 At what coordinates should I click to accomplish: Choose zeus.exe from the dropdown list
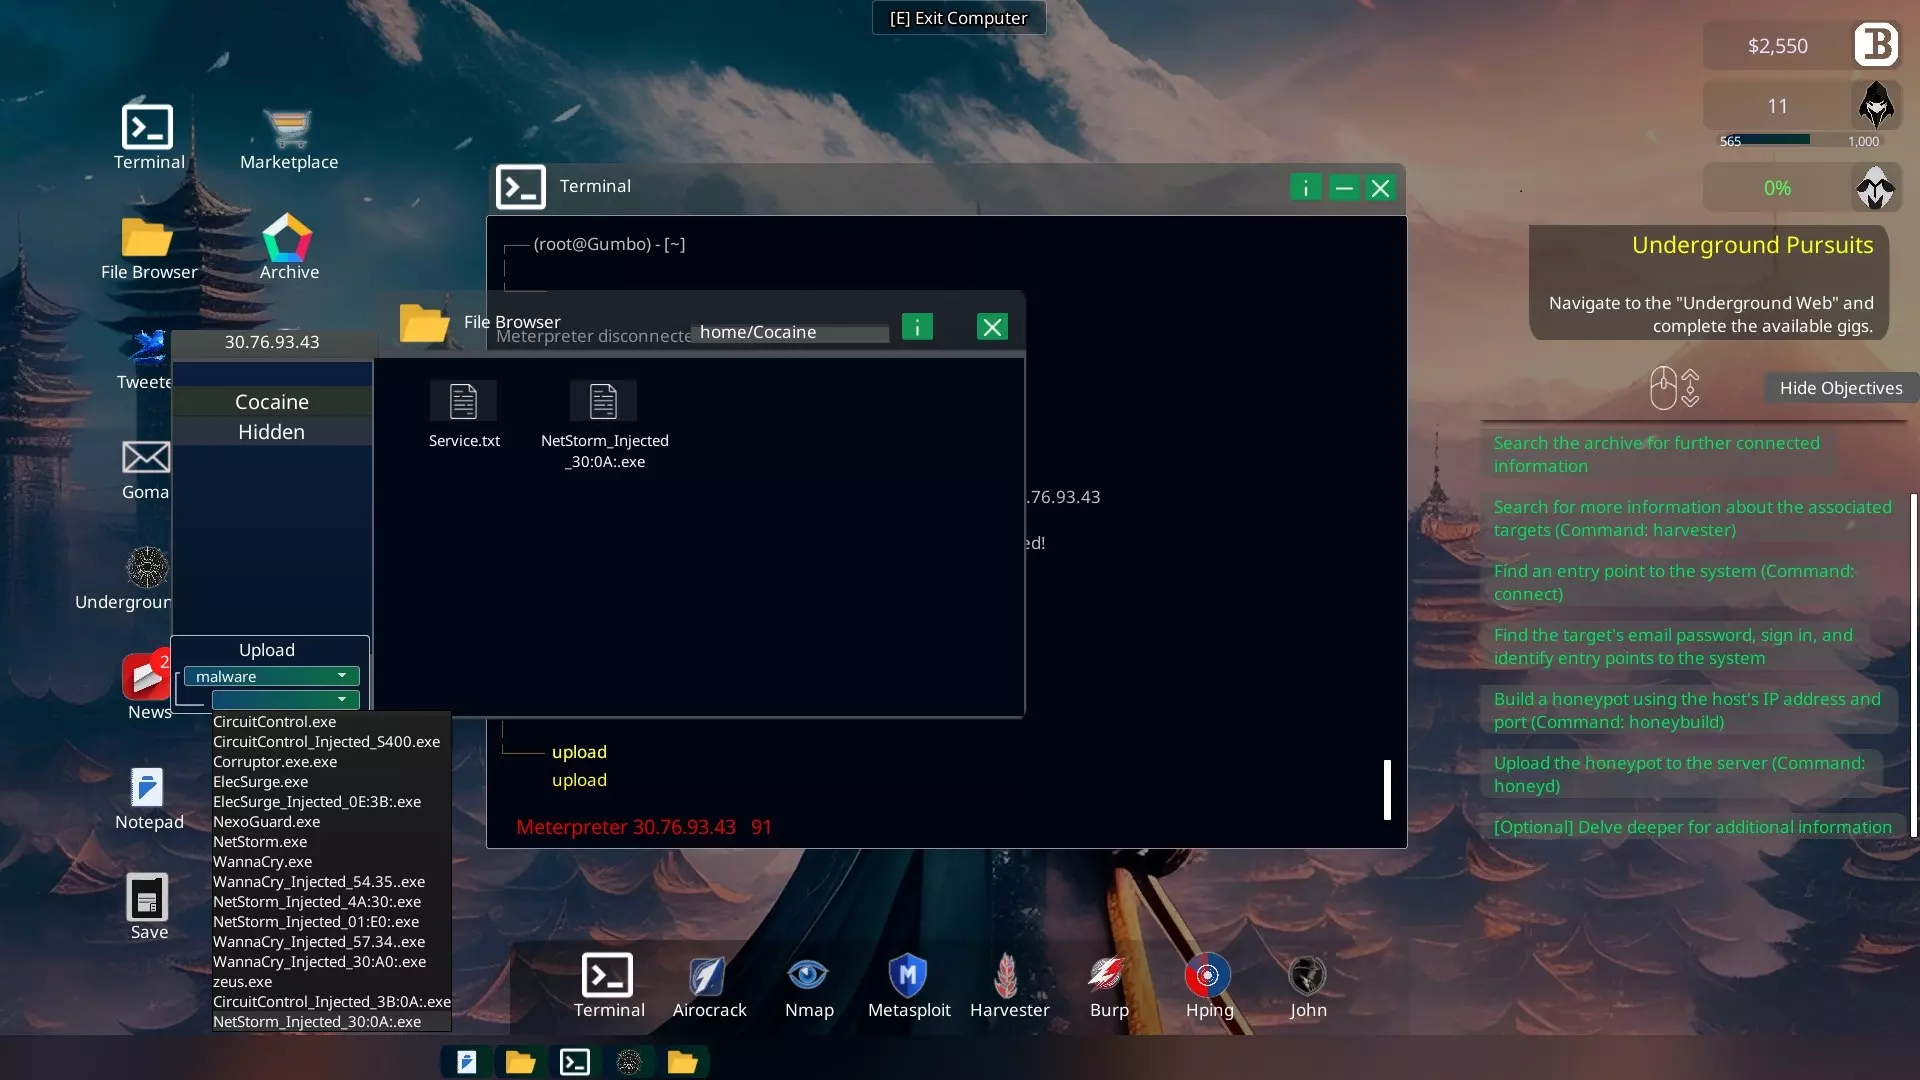coord(242,982)
